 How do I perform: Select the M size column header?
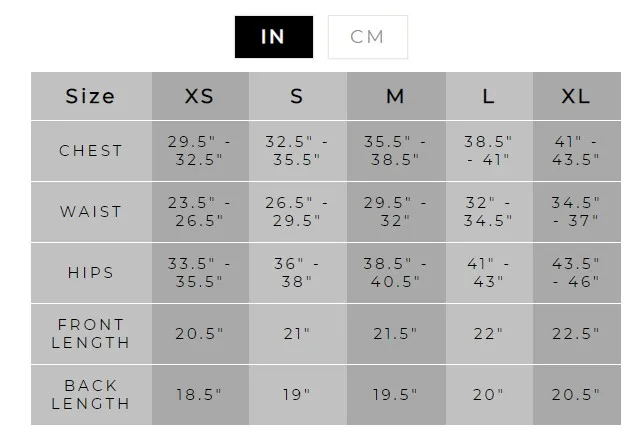point(395,96)
